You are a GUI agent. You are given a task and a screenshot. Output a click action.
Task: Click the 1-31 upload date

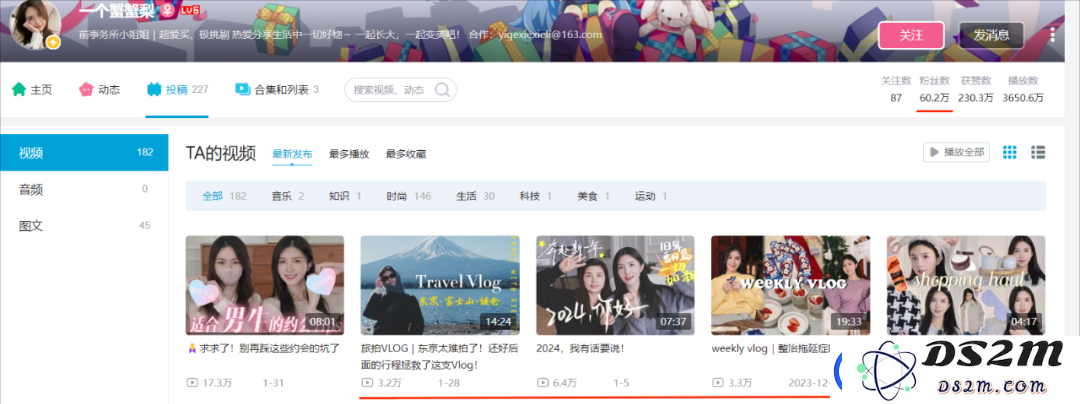click(273, 383)
